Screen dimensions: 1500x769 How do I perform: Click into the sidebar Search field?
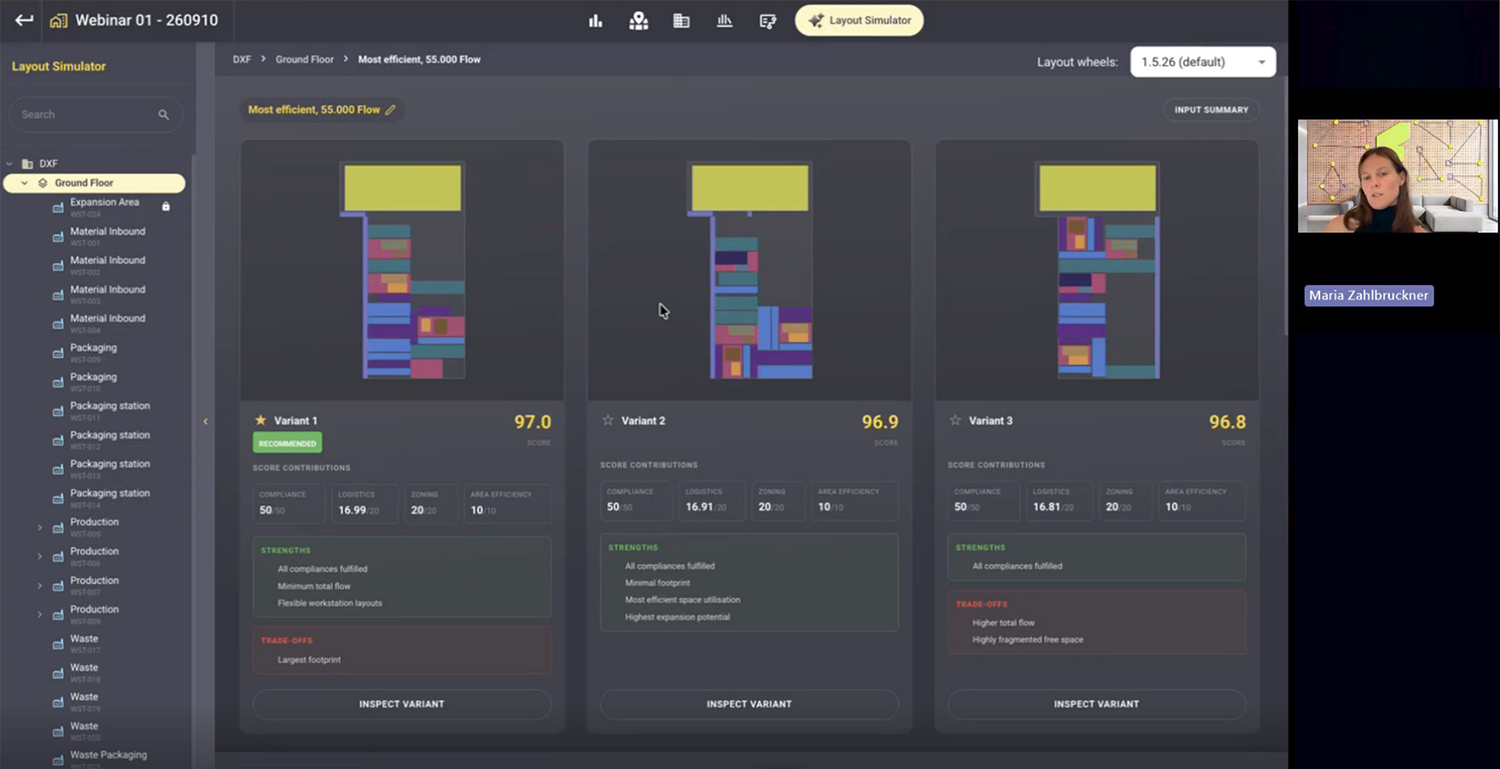click(95, 115)
